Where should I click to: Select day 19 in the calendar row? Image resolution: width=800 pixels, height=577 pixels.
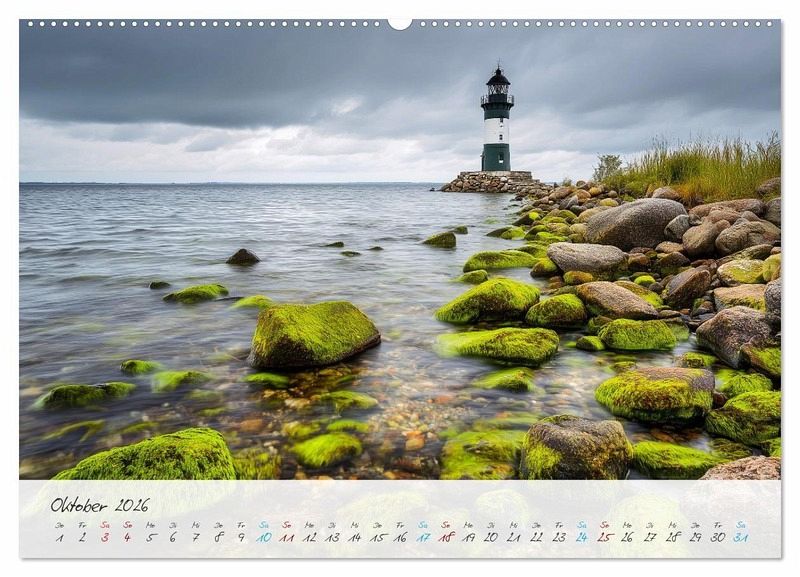468,537
